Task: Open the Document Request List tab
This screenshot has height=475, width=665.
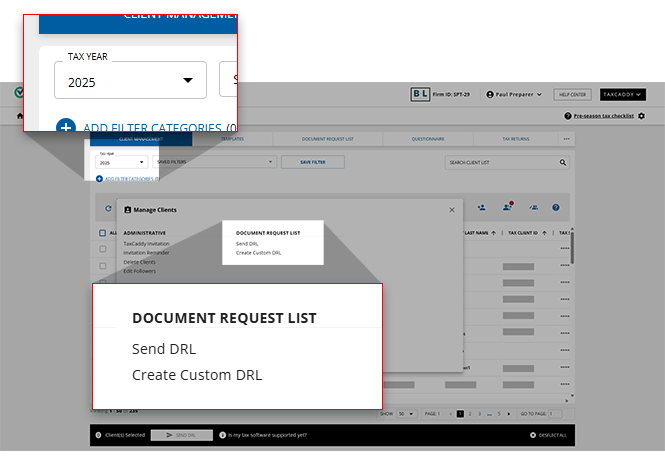Action: (327, 139)
